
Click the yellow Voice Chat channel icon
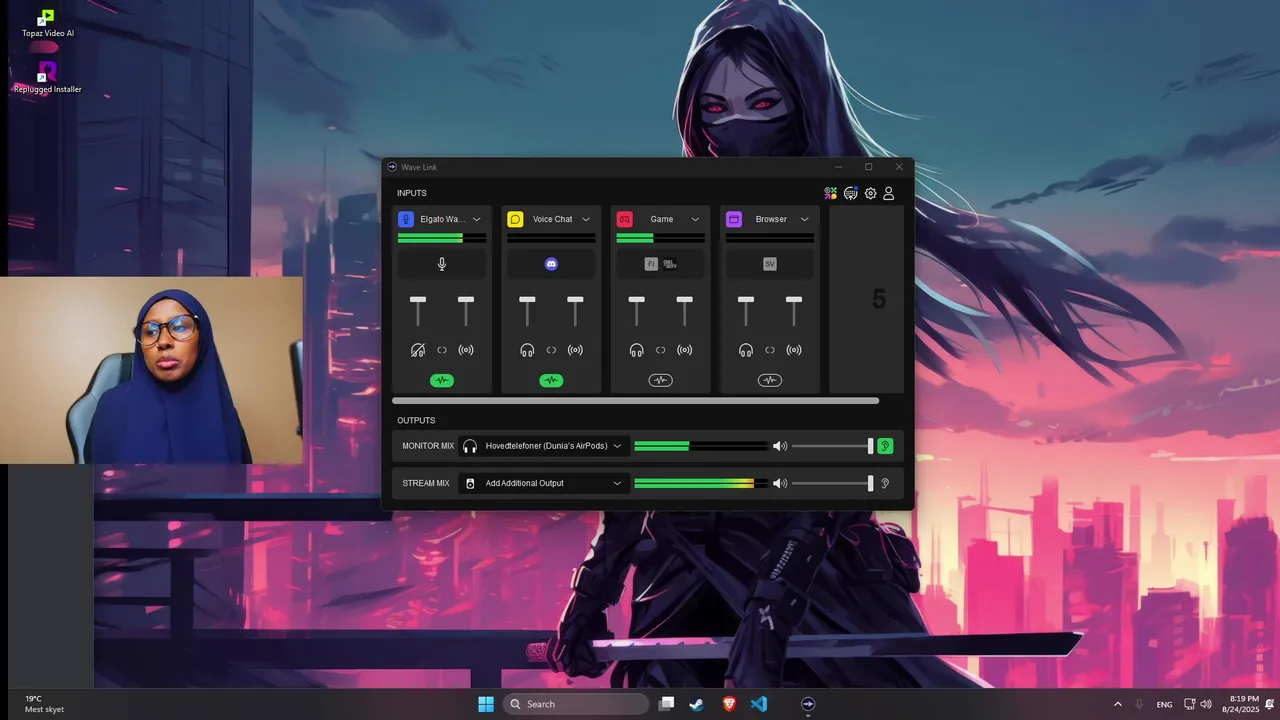pos(515,219)
